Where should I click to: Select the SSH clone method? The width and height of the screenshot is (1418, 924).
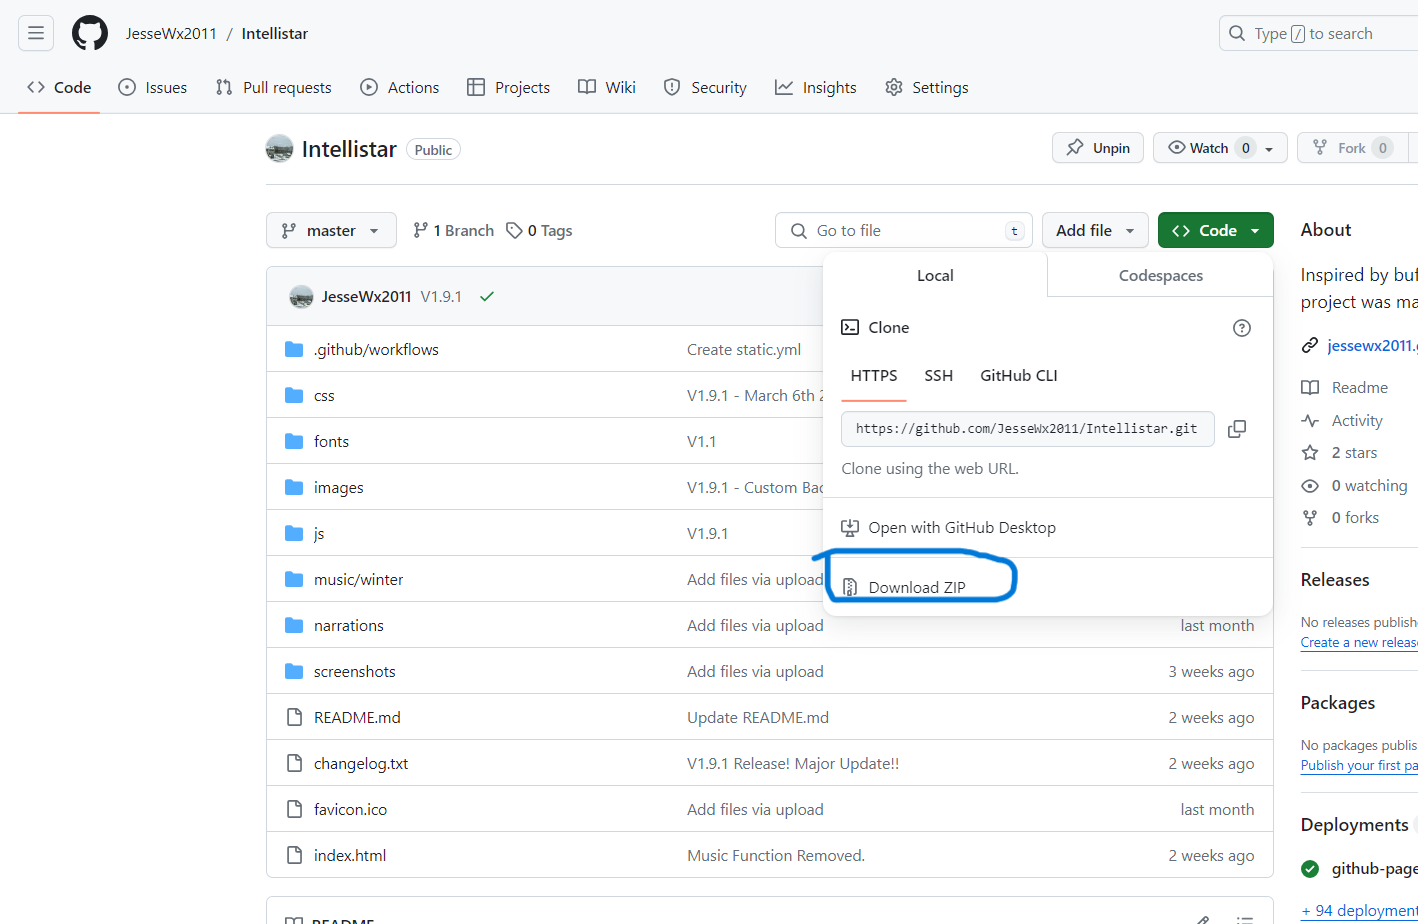point(938,376)
